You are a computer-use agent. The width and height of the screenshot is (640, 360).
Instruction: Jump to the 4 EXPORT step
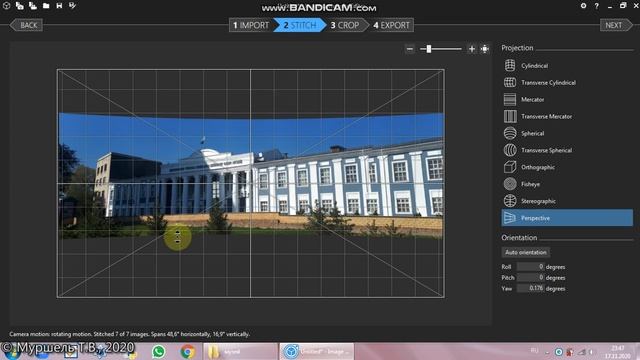[x=391, y=25]
